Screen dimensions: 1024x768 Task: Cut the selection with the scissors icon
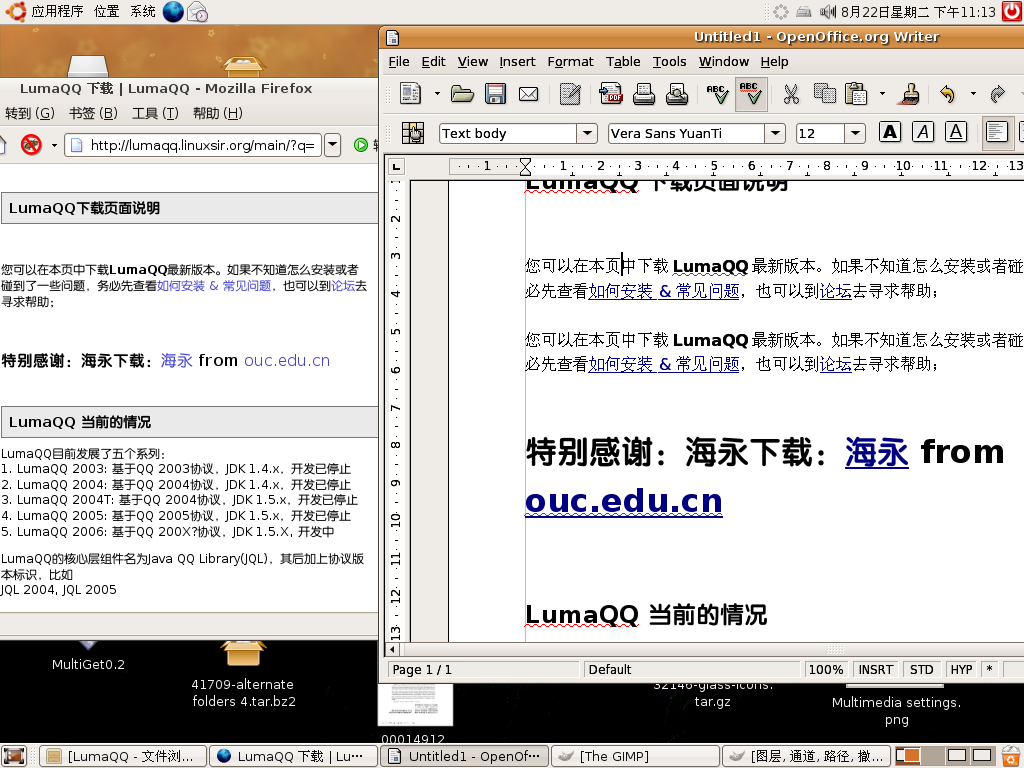[x=791, y=94]
